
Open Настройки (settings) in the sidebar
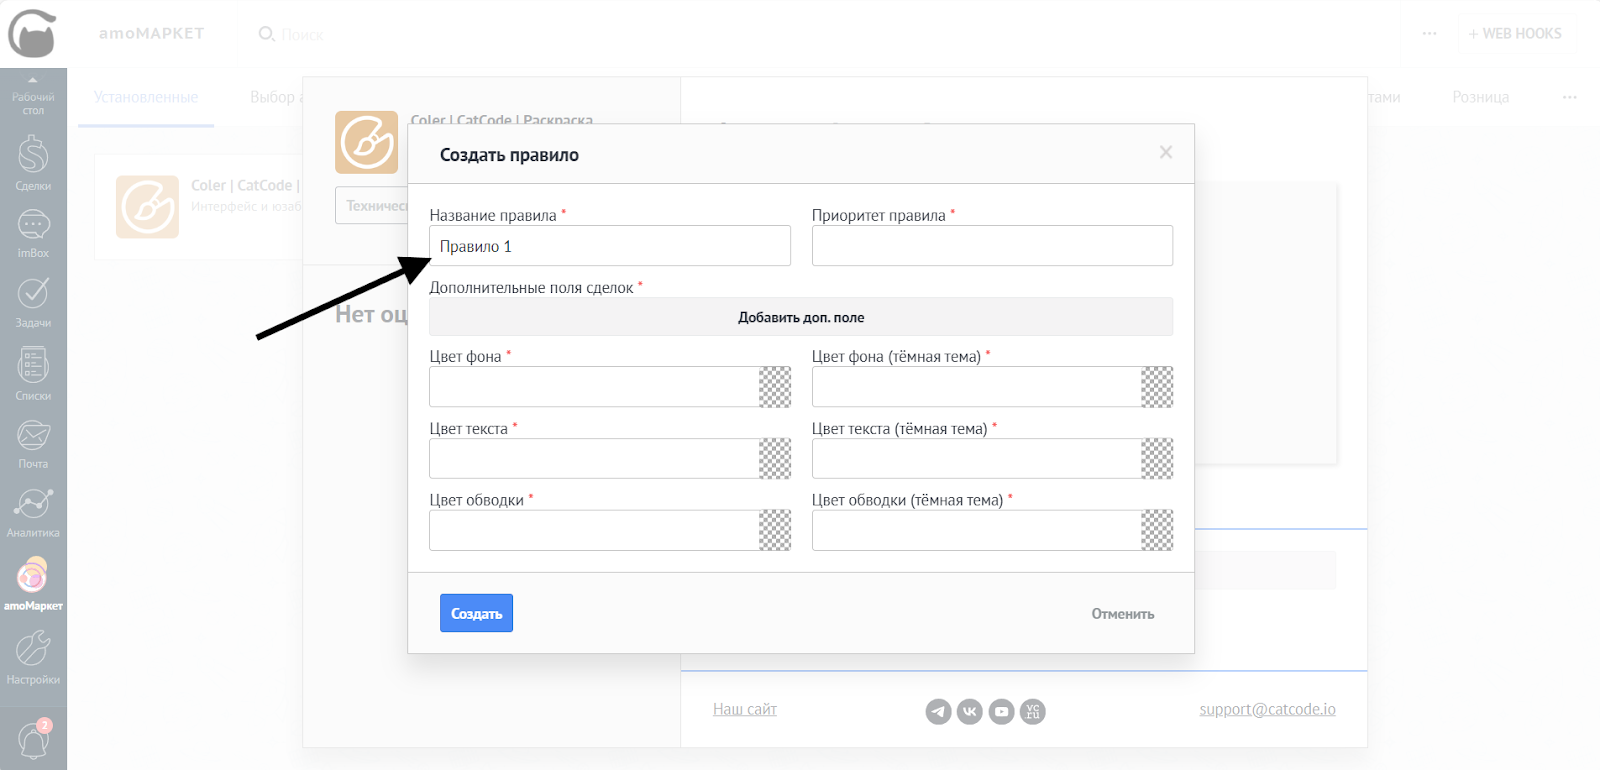(33, 657)
